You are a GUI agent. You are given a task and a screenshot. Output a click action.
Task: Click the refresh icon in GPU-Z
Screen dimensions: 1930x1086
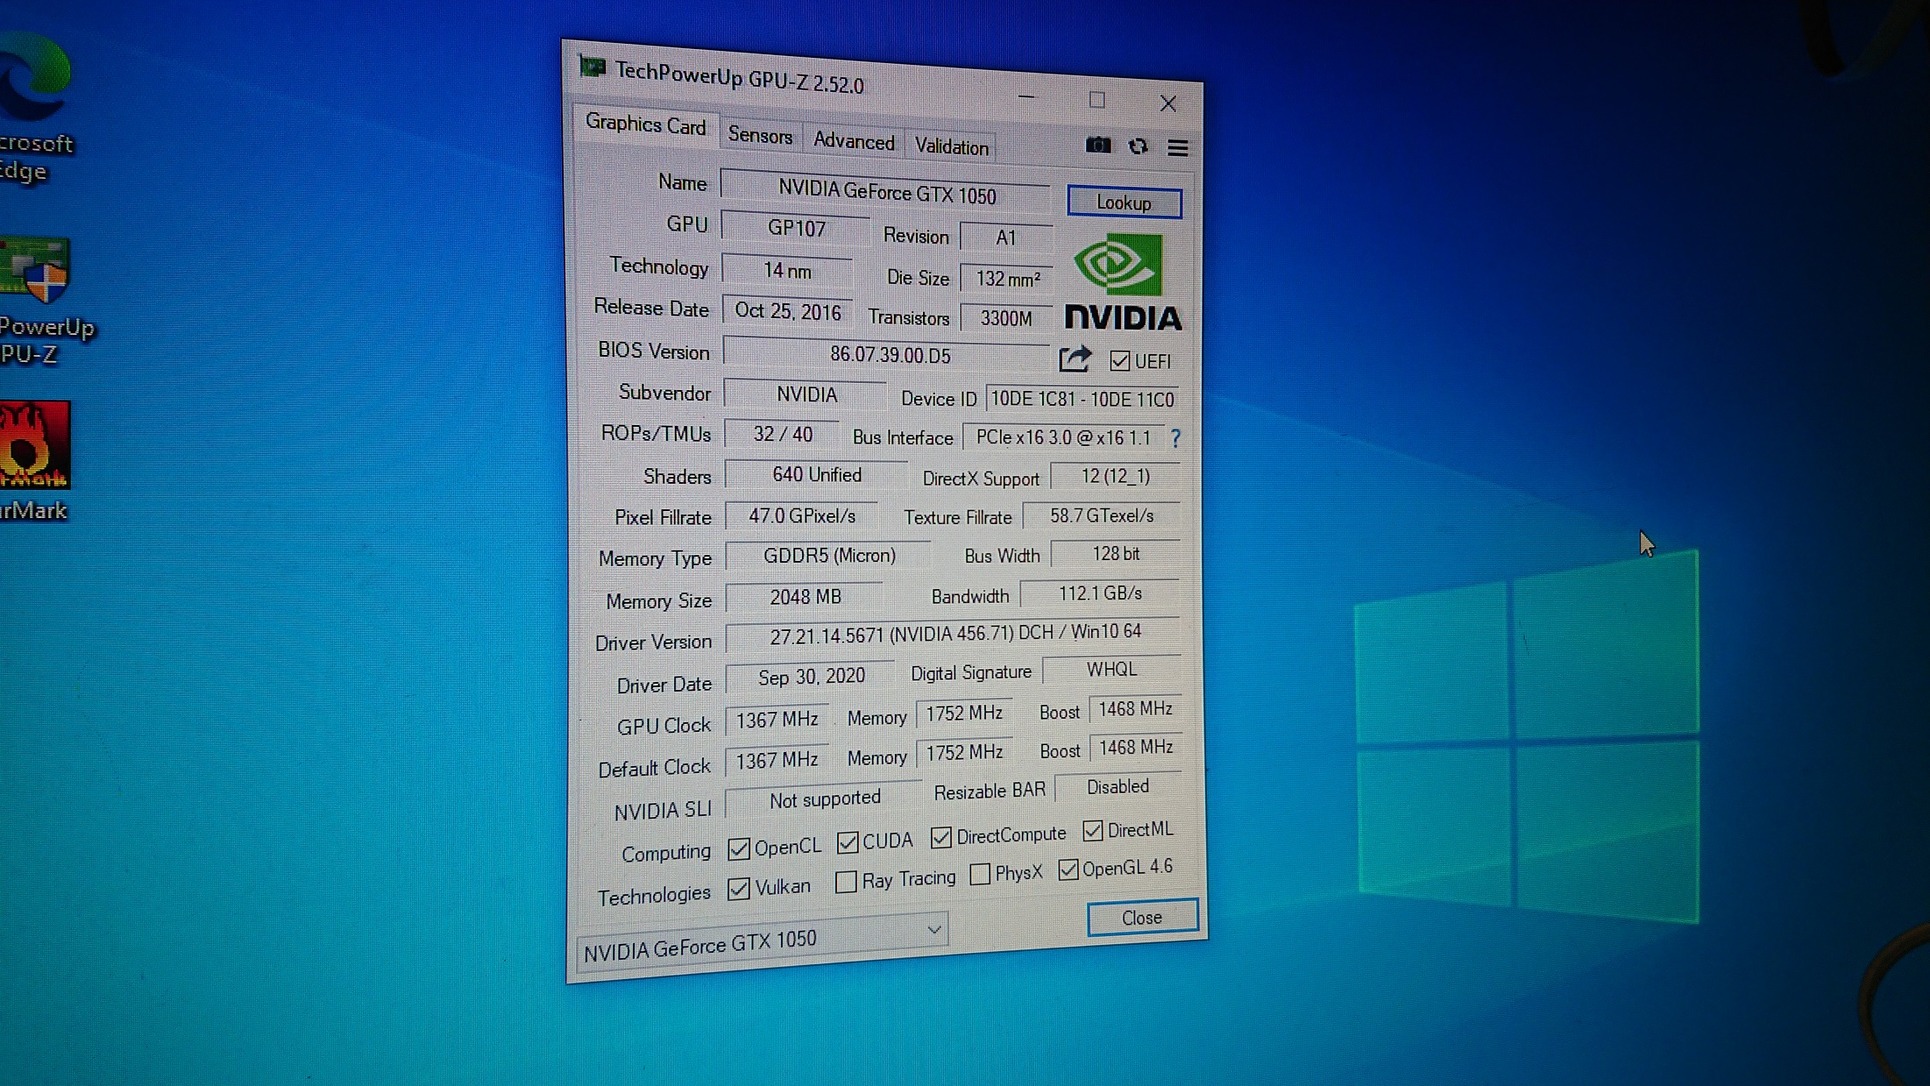click(x=1138, y=147)
